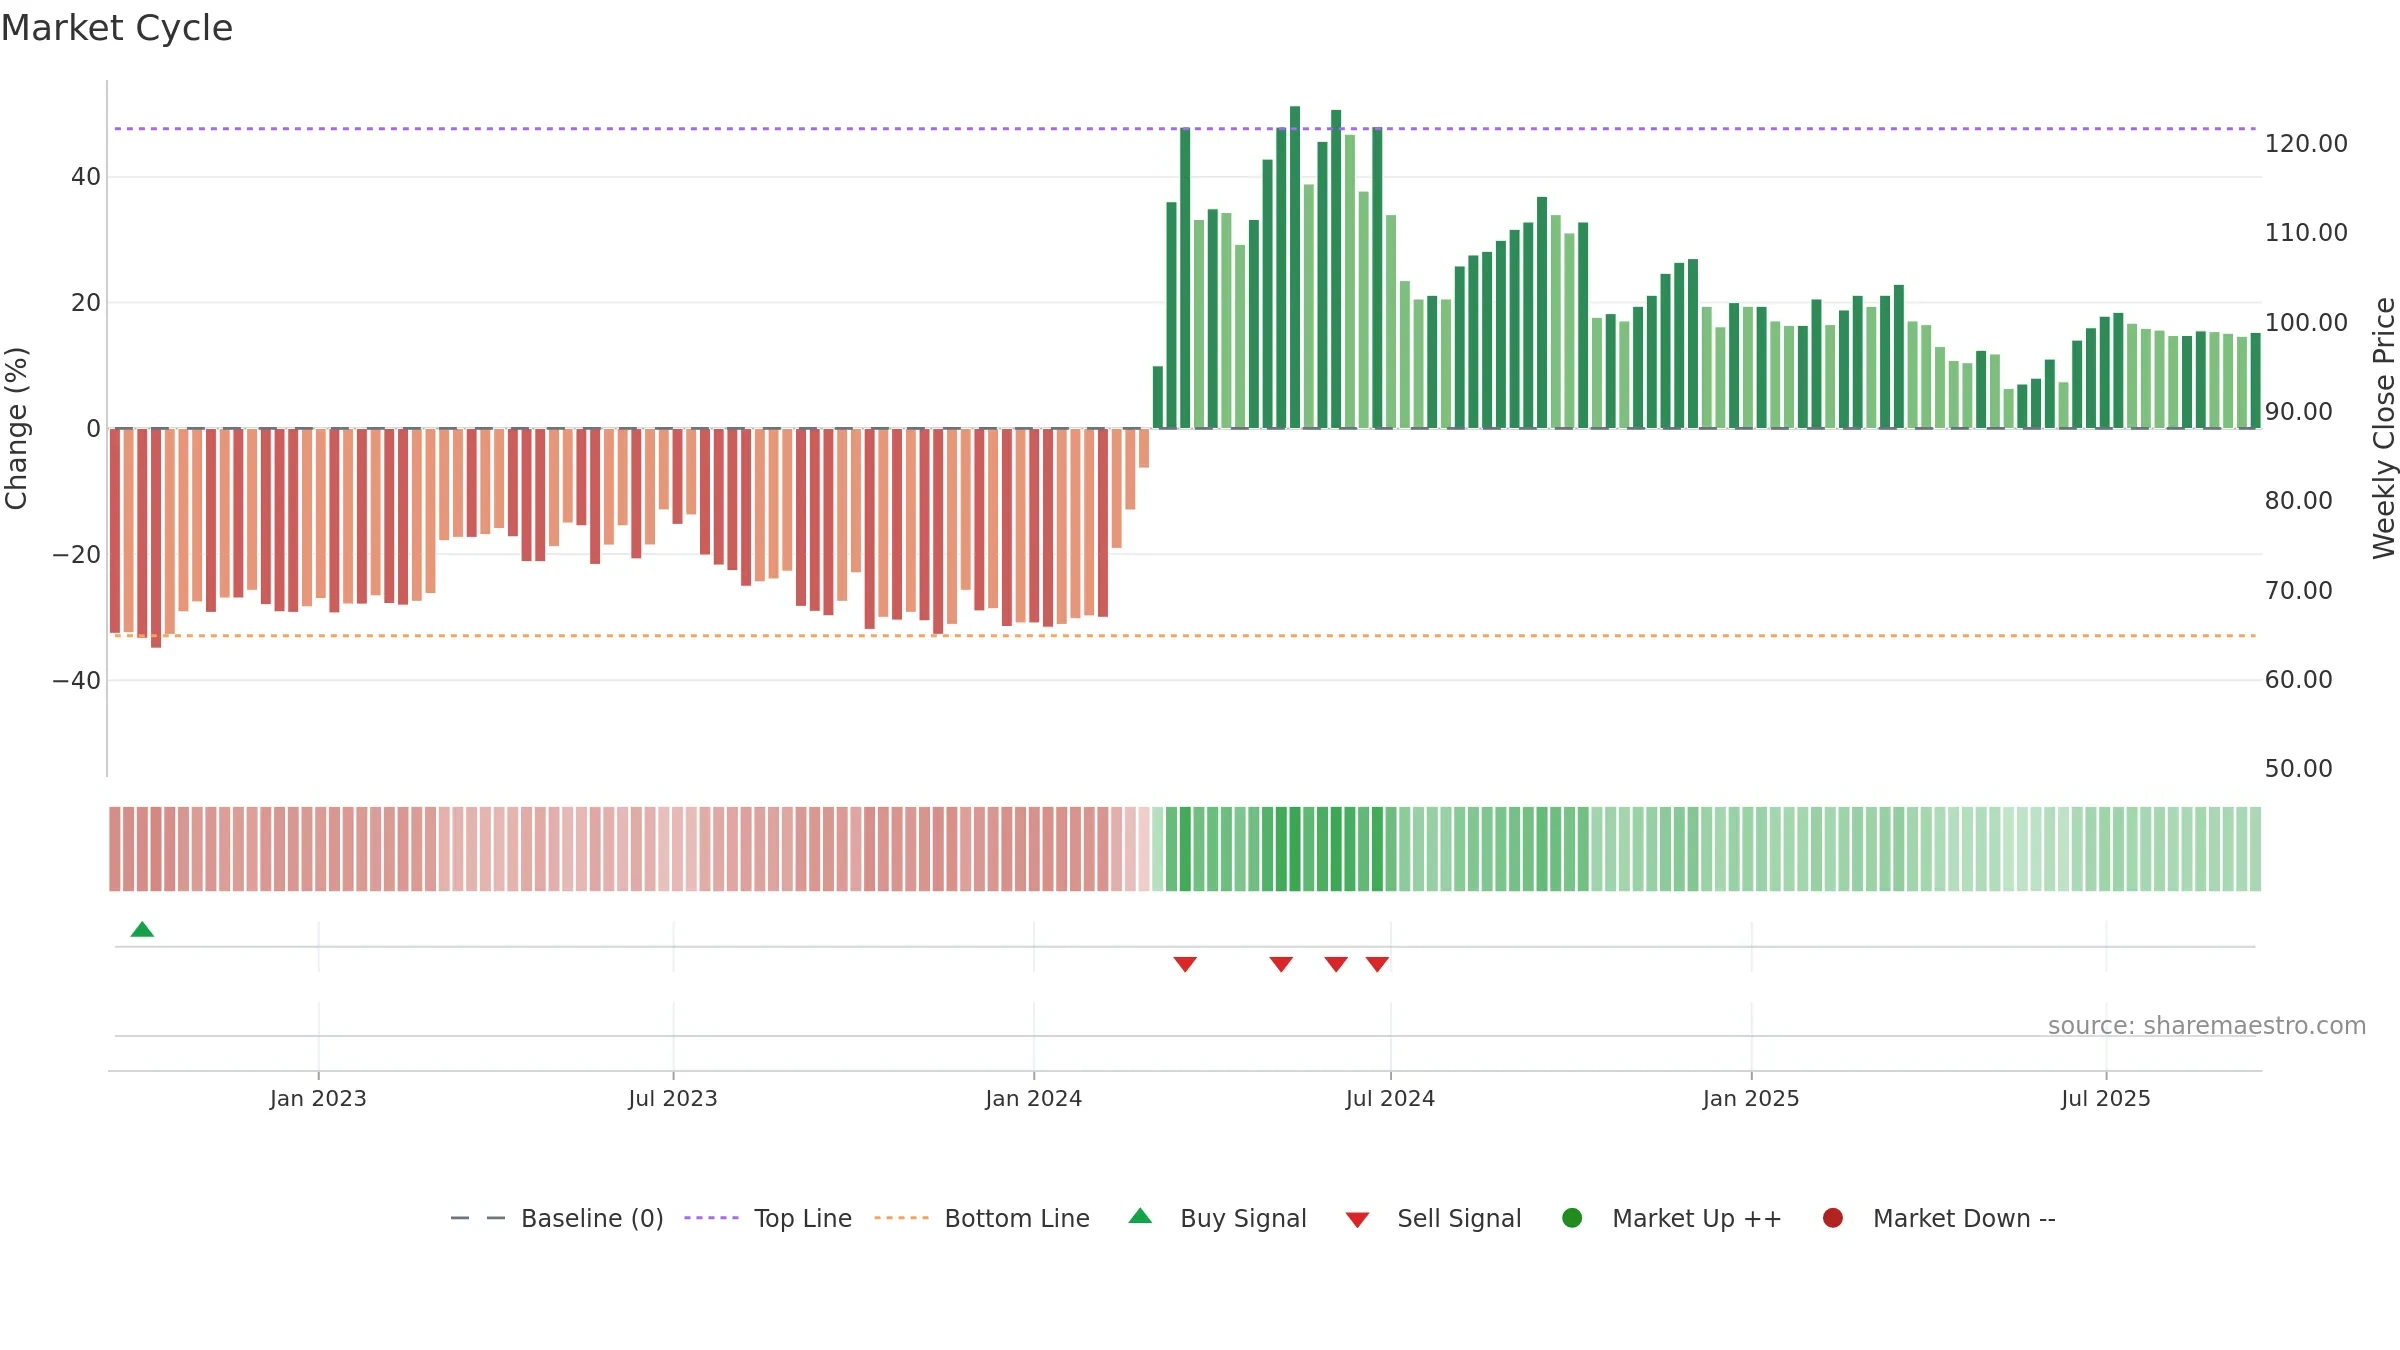The width and height of the screenshot is (2400, 1350).
Task: Click the green Buy Signal triangle marker on the chart
Action: pos(142,930)
